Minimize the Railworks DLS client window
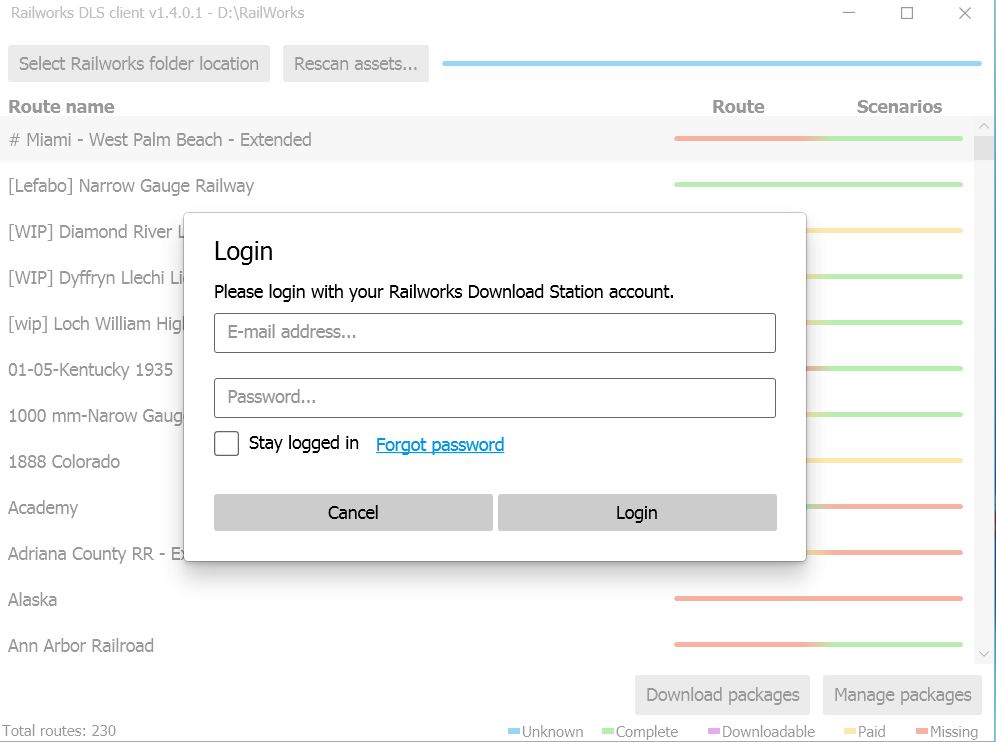 click(849, 13)
